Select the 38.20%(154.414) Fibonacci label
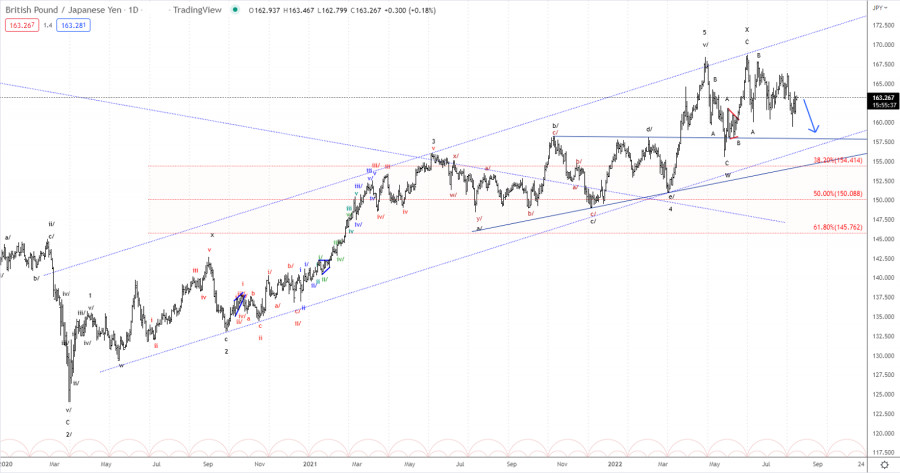 pos(838,160)
